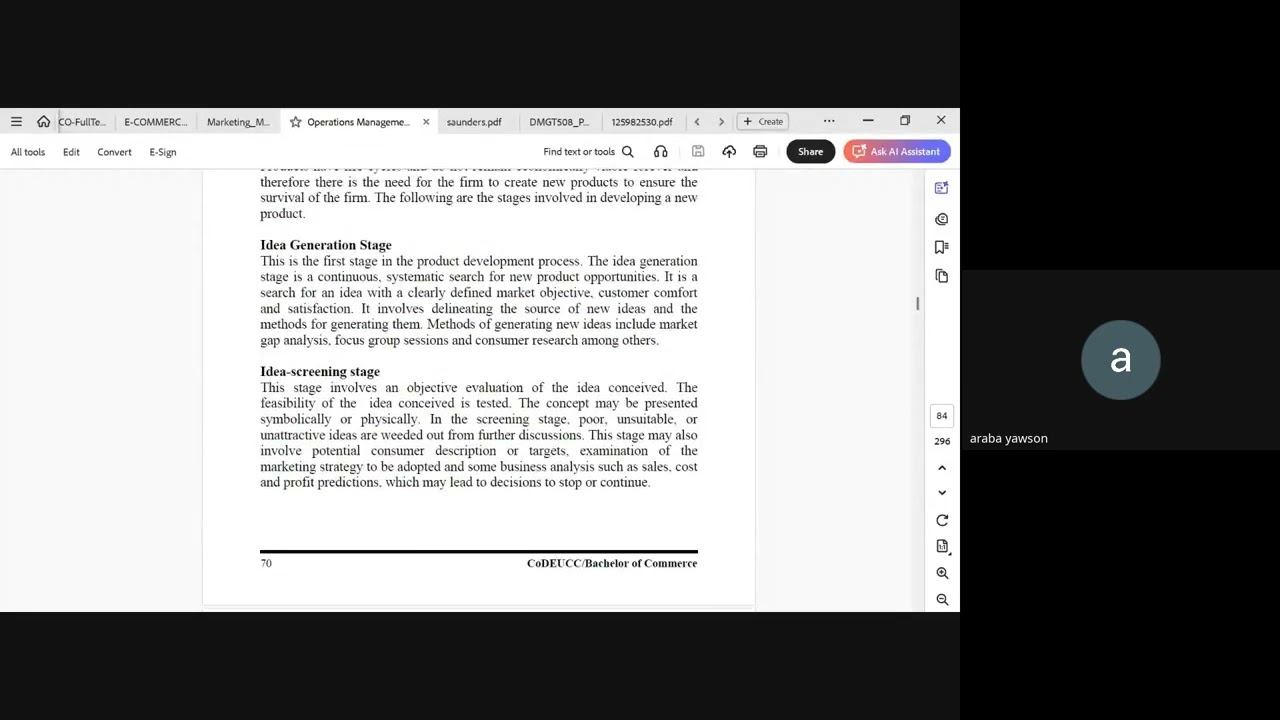The height and width of the screenshot is (720, 1280).
Task: Open page display settings icon
Action: [942, 546]
